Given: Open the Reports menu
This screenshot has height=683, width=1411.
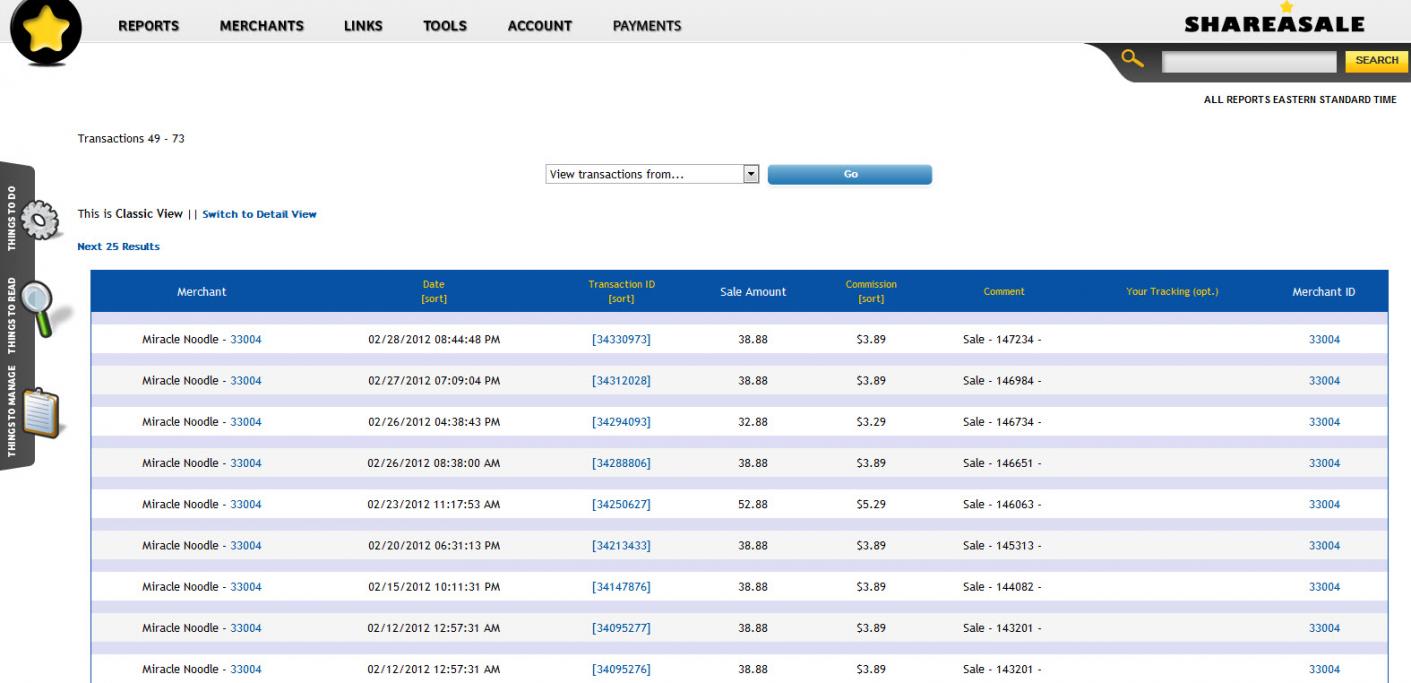Looking at the screenshot, I should pos(149,26).
